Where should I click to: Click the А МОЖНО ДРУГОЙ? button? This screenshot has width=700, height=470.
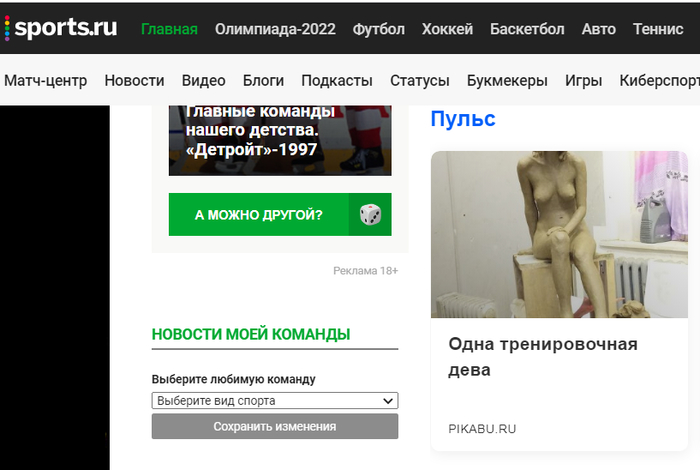280,215
